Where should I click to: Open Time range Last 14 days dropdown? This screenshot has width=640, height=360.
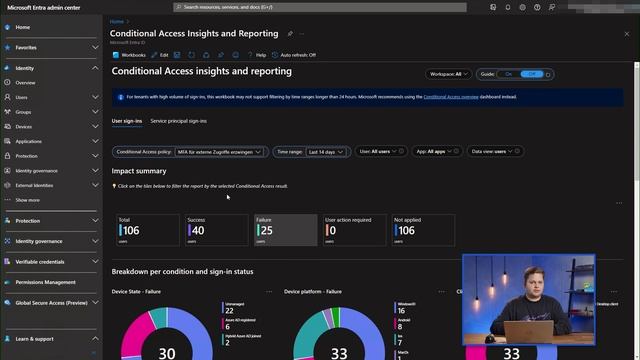click(326, 152)
